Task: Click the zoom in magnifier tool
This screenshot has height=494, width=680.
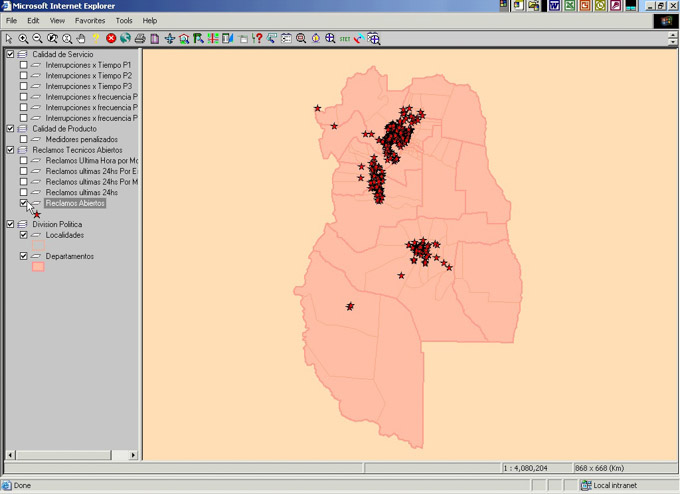Action: [x=23, y=39]
